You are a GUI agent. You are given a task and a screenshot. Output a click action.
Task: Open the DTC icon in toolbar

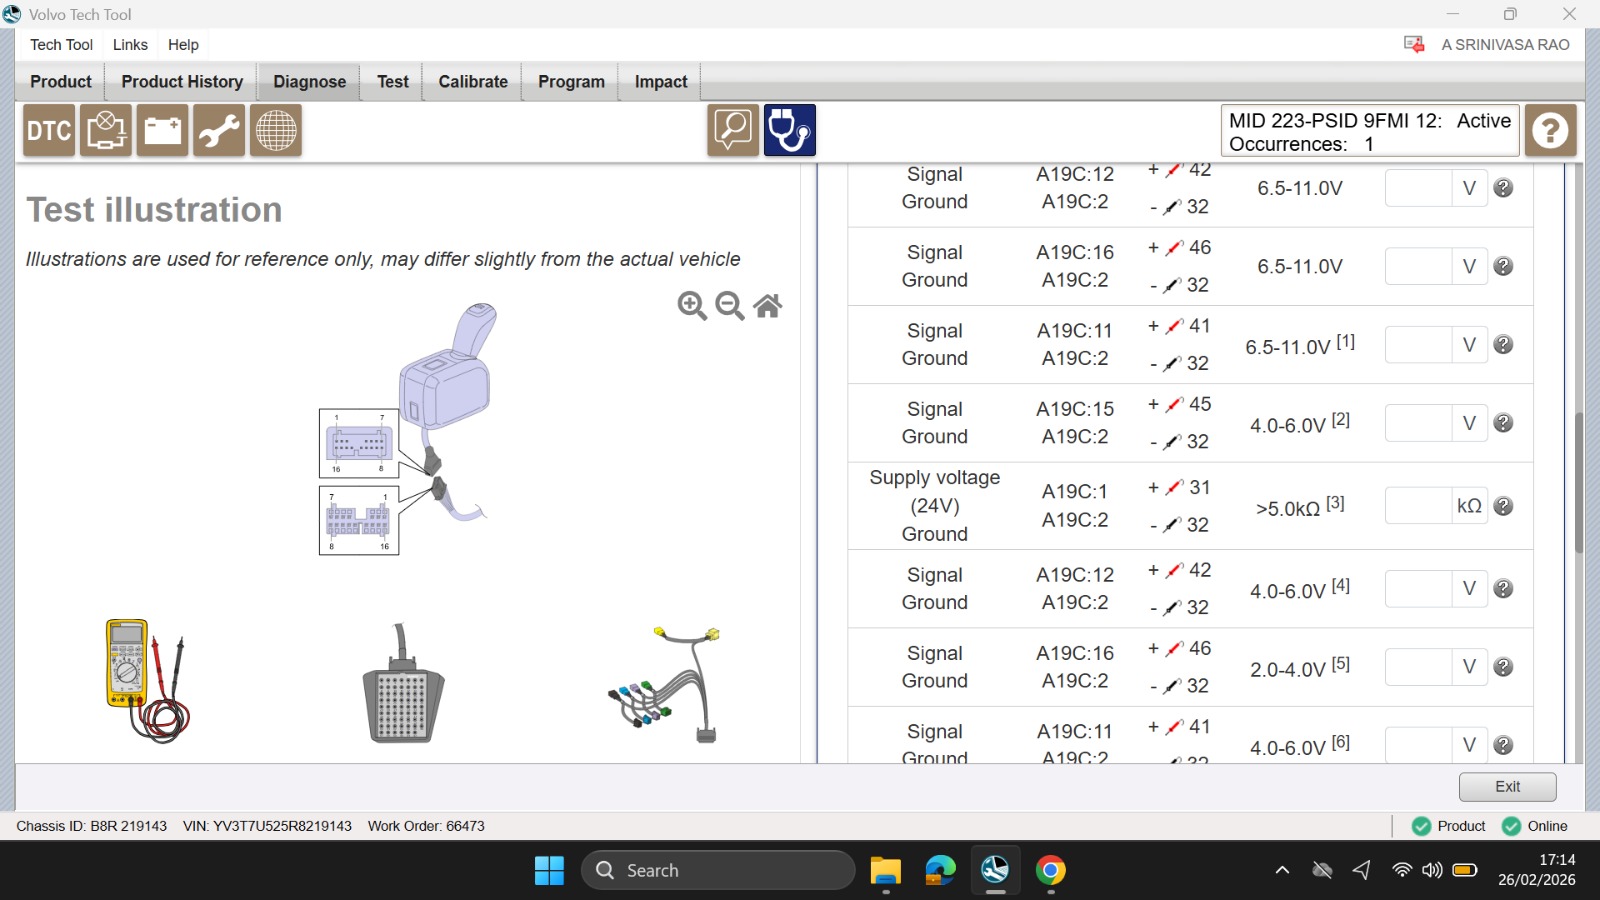(x=49, y=130)
